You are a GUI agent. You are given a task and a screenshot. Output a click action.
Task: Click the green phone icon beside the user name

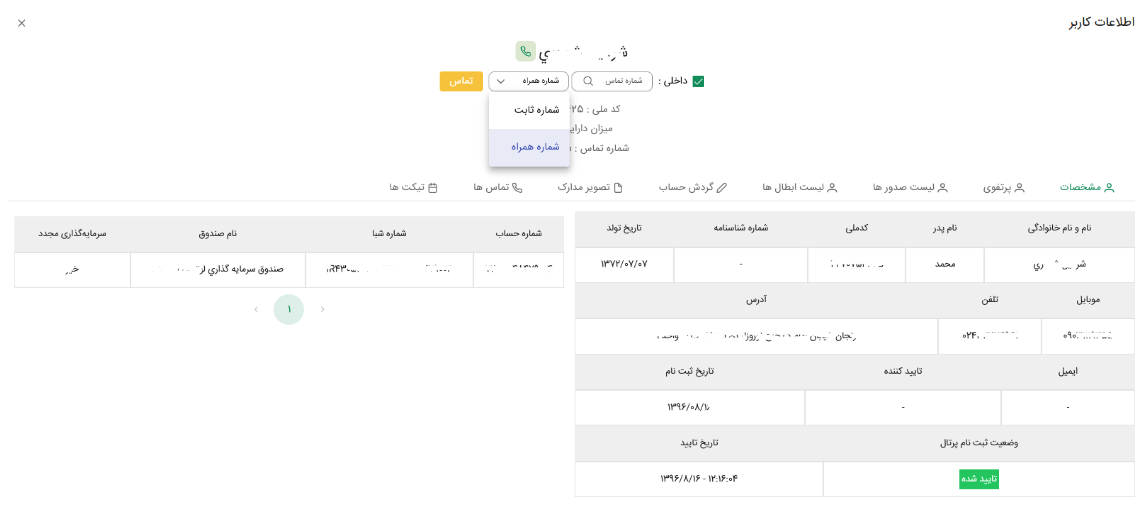pos(525,51)
